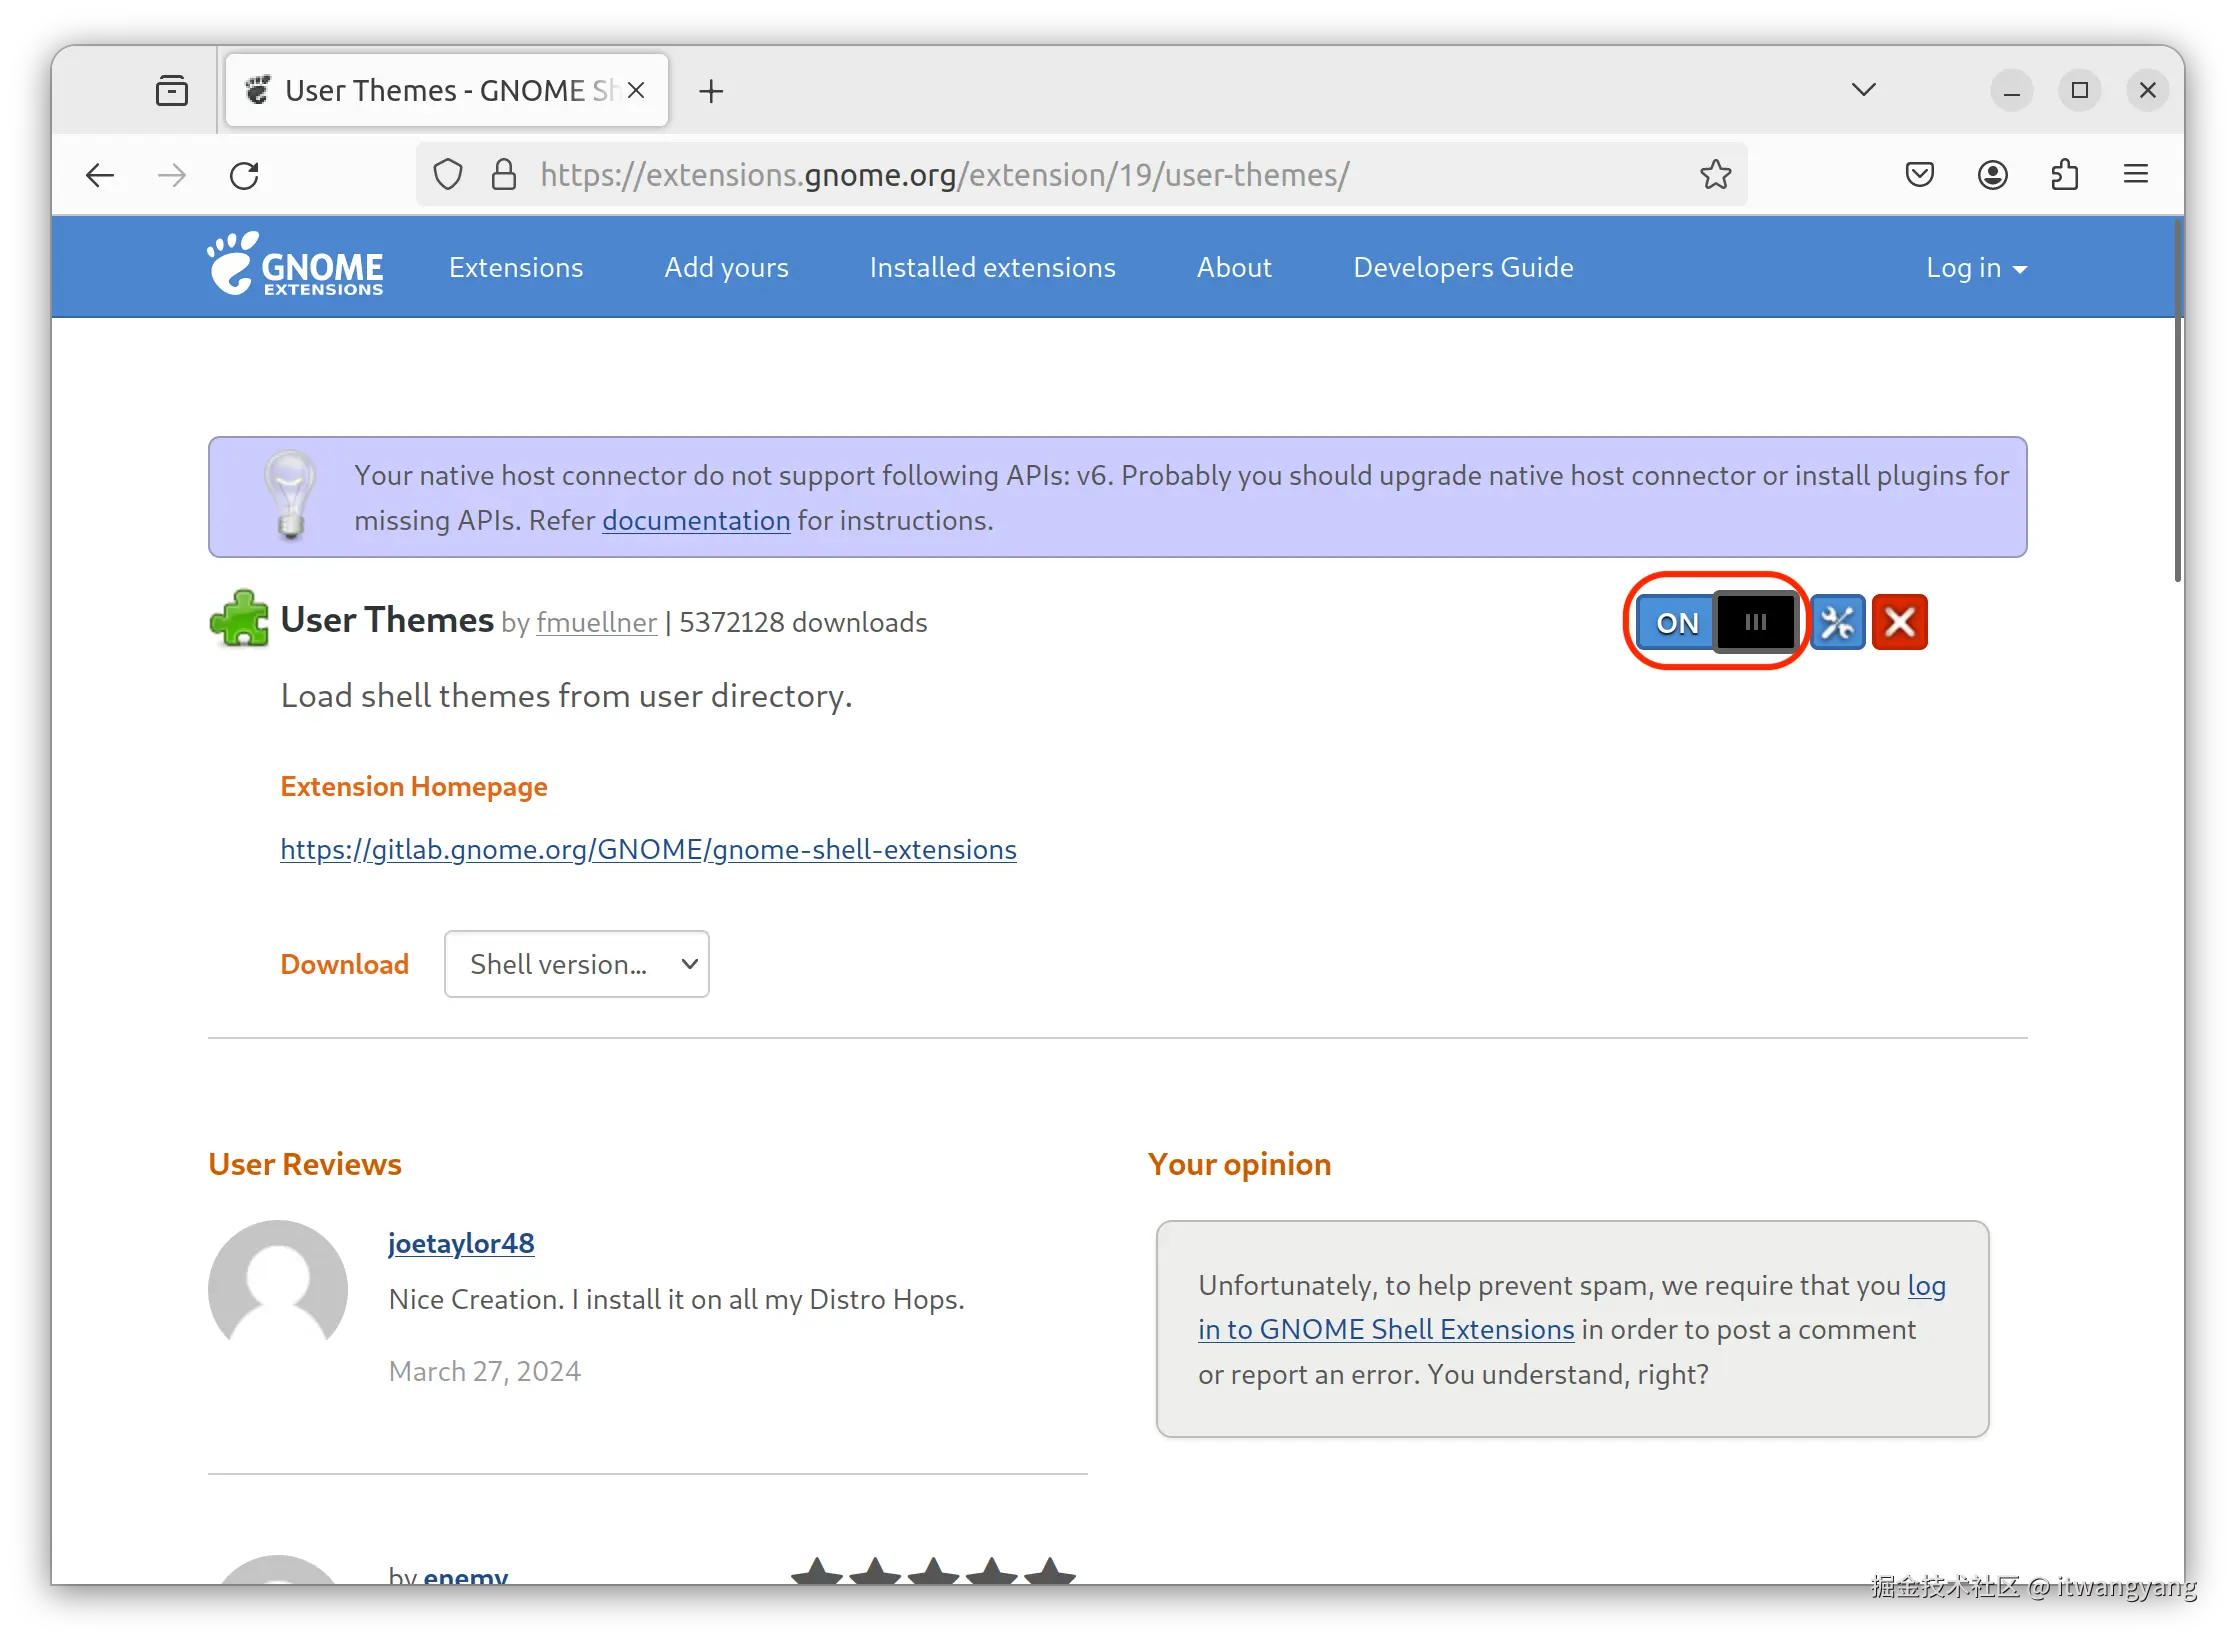Screen dimensions: 2236x1642
Task: Open the Log in dropdown menu
Action: tap(1975, 268)
